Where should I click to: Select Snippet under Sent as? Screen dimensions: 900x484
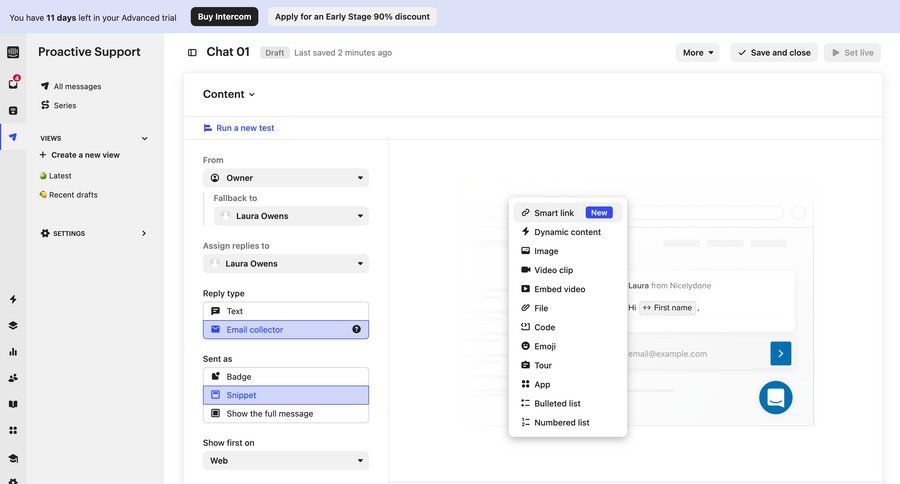[286, 395]
